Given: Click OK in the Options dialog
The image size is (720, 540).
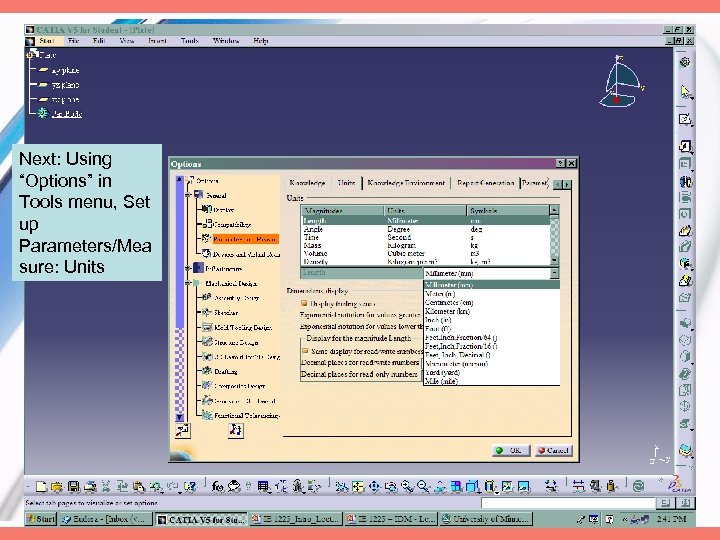Looking at the screenshot, I should (x=511, y=450).
